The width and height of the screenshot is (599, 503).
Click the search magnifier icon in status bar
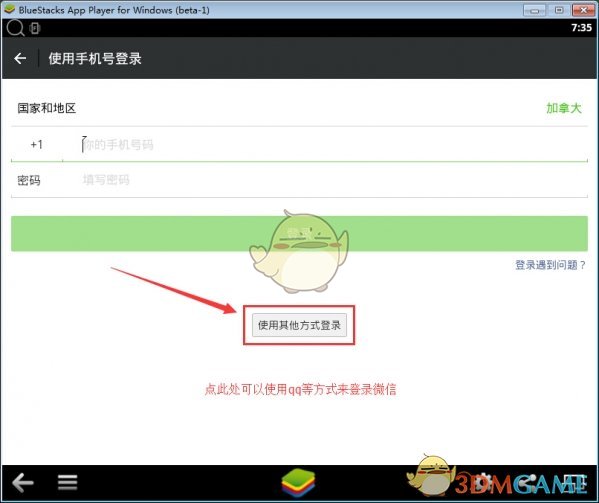15,28
